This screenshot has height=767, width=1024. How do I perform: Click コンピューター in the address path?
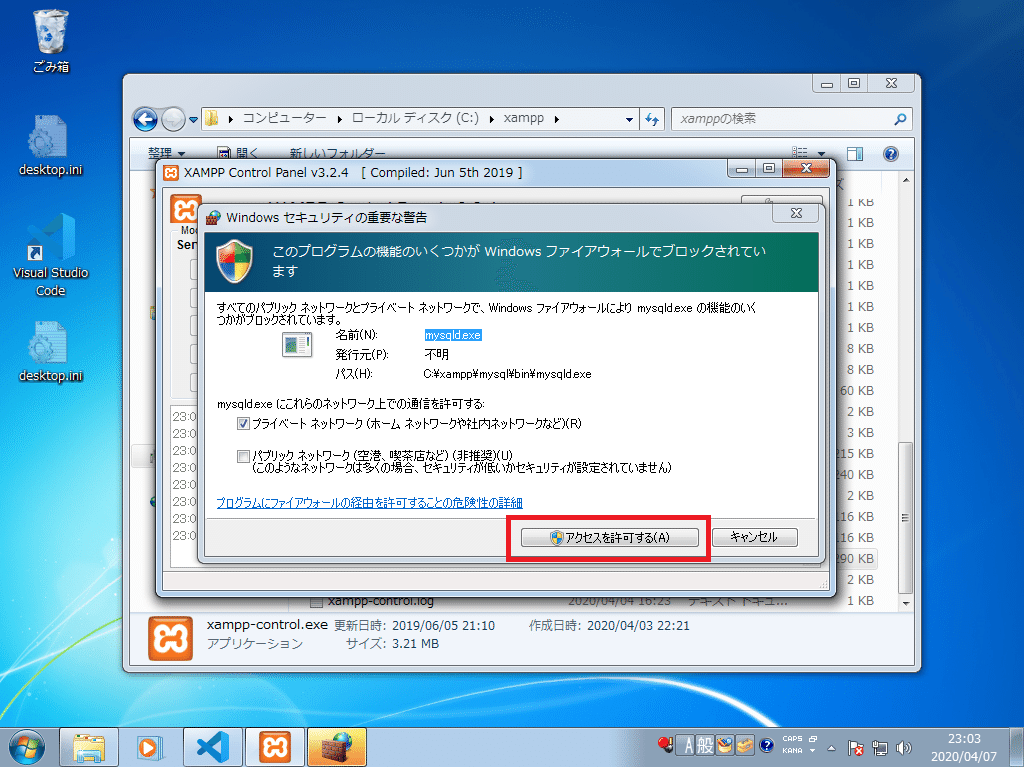tap(284, 118)
